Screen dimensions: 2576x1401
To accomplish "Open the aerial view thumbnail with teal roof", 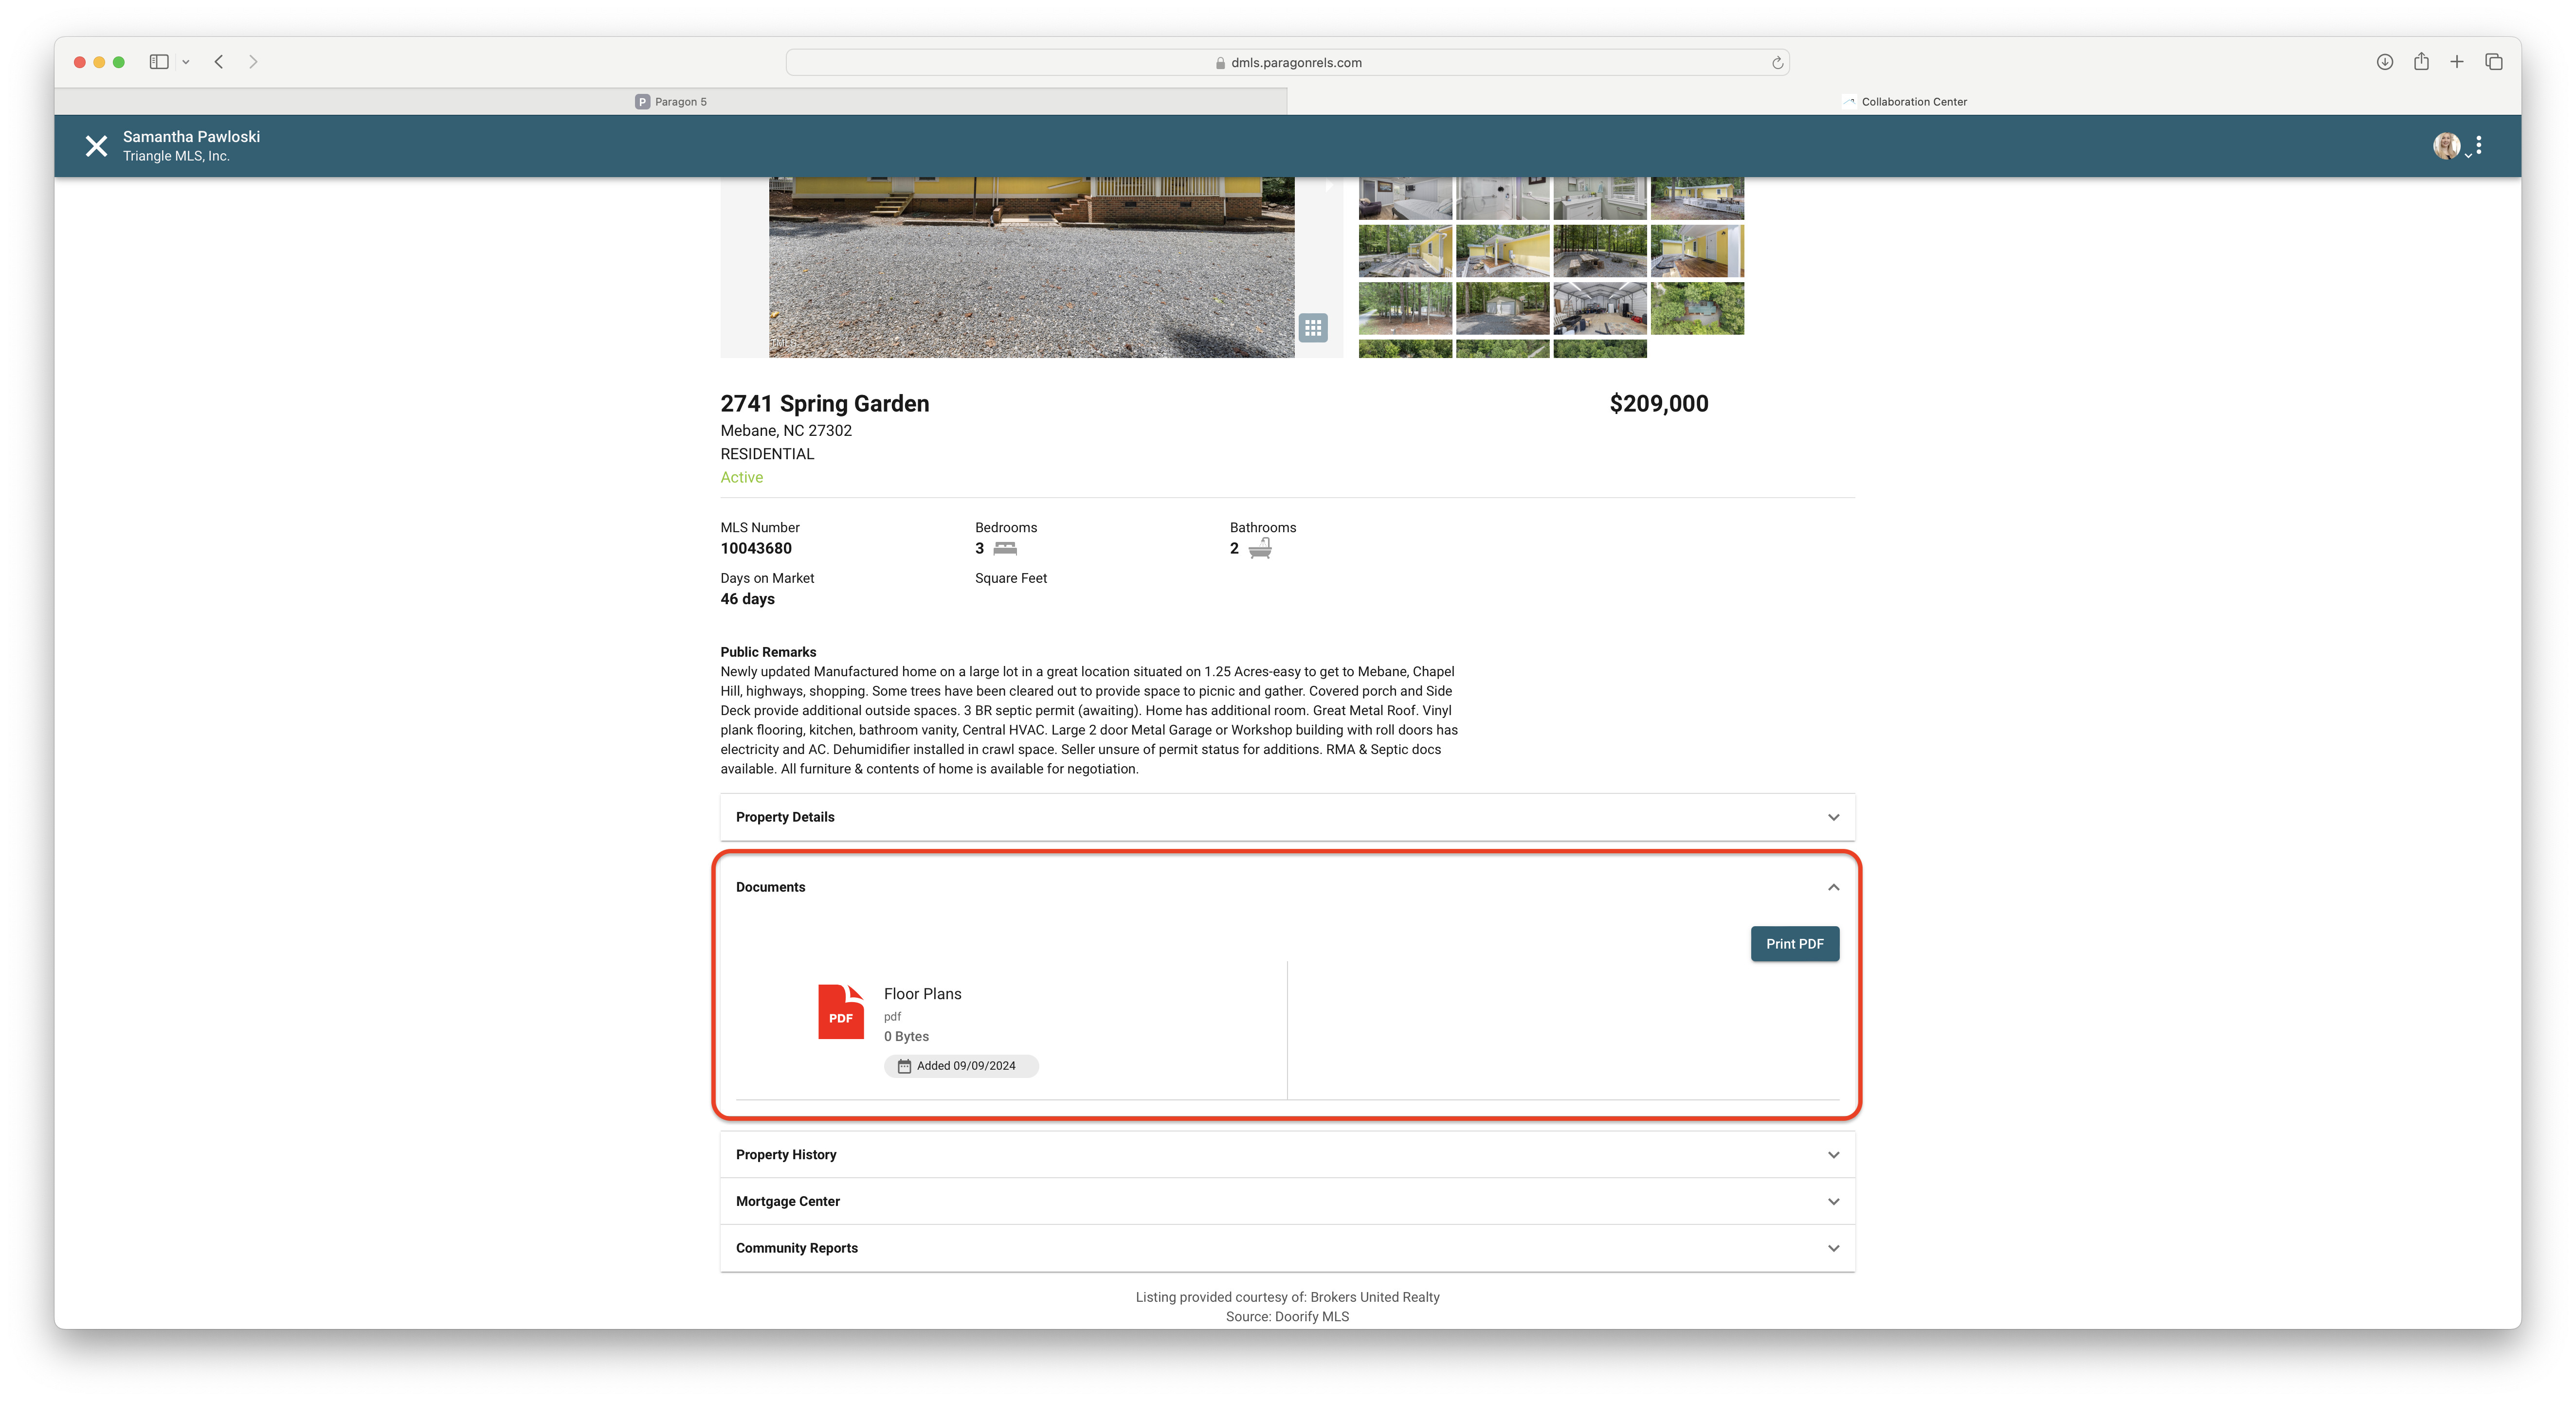I will point(1697,308).
